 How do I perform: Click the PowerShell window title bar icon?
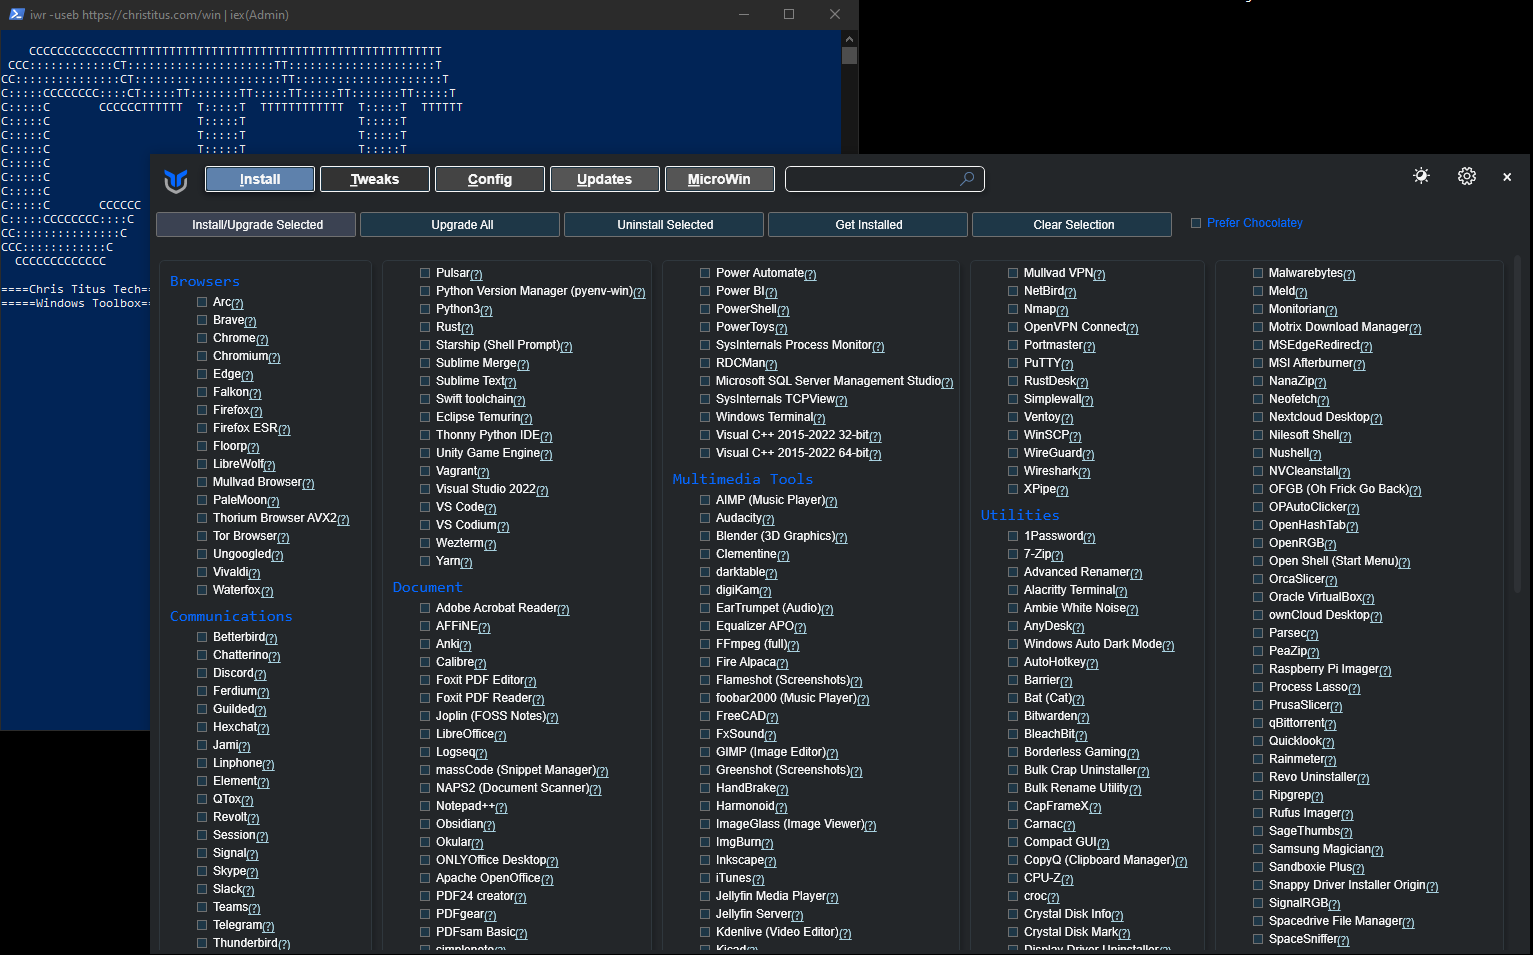click(x=17, y=14)
